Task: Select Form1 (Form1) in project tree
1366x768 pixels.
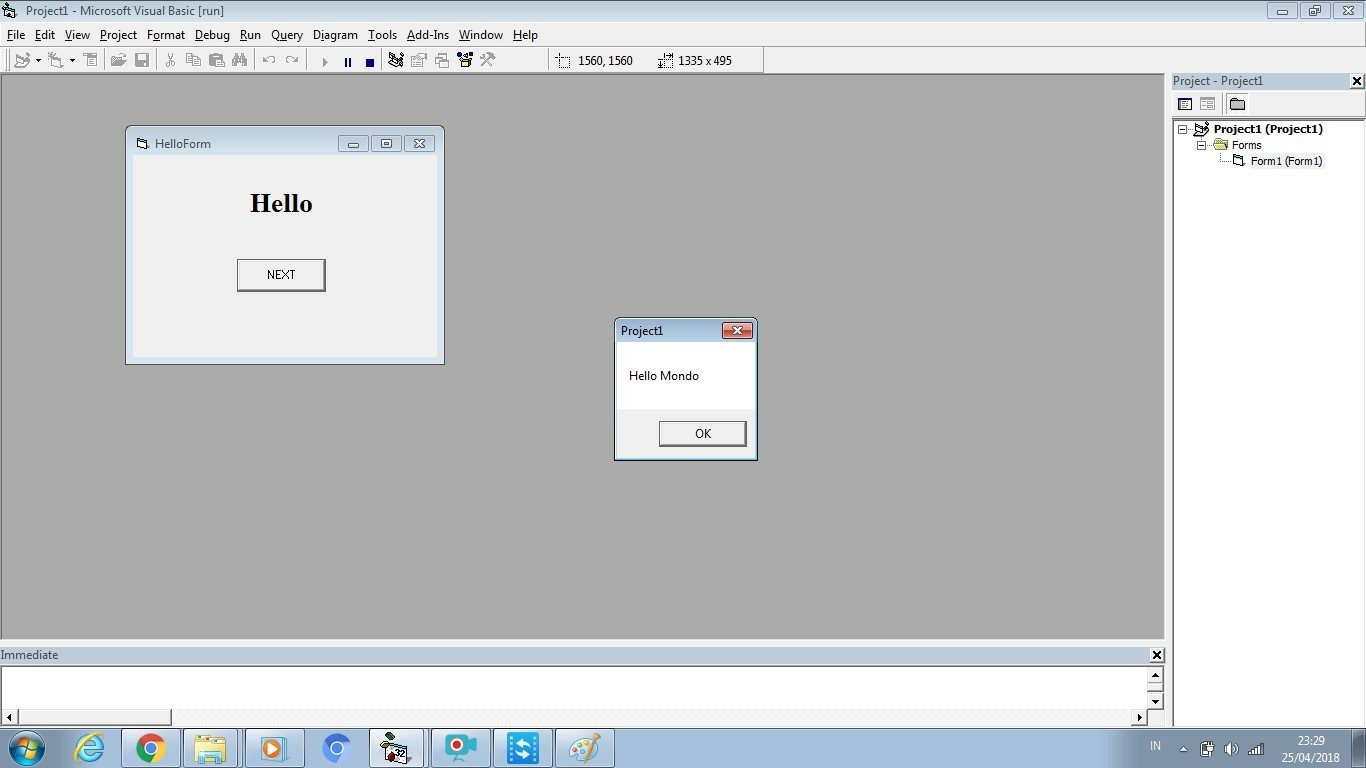Action: pos(1286,161)
